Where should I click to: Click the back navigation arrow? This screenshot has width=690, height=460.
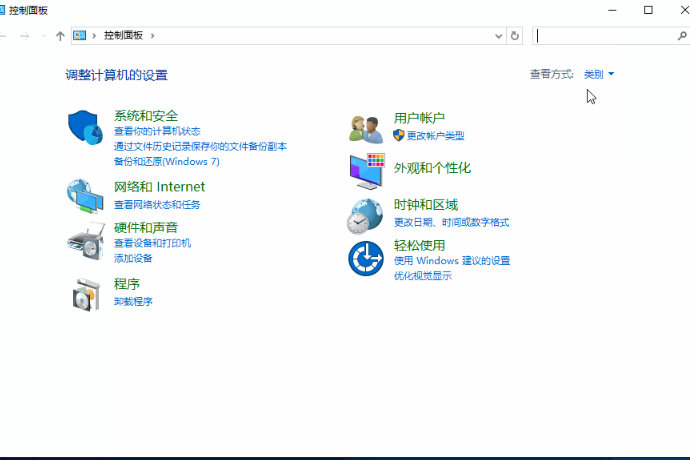click(3, 36)
